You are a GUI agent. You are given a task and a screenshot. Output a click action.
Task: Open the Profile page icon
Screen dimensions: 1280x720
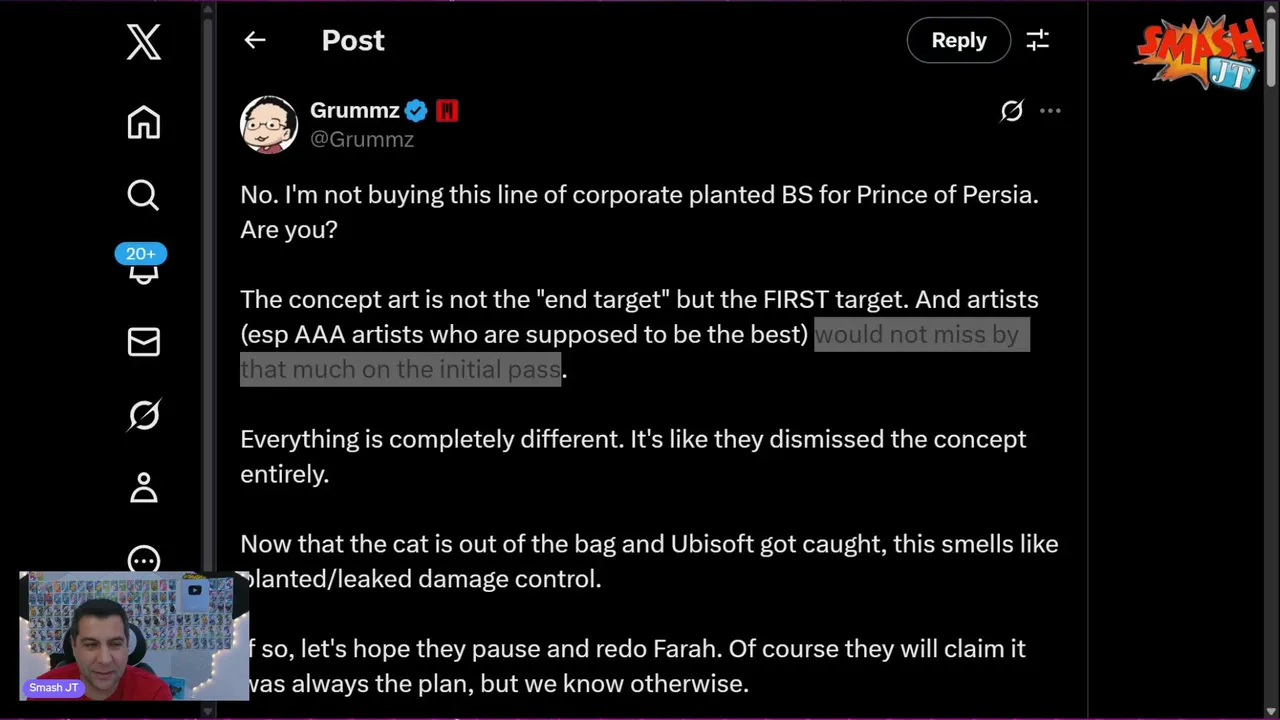pyautogui.click(x=144, y=487)
